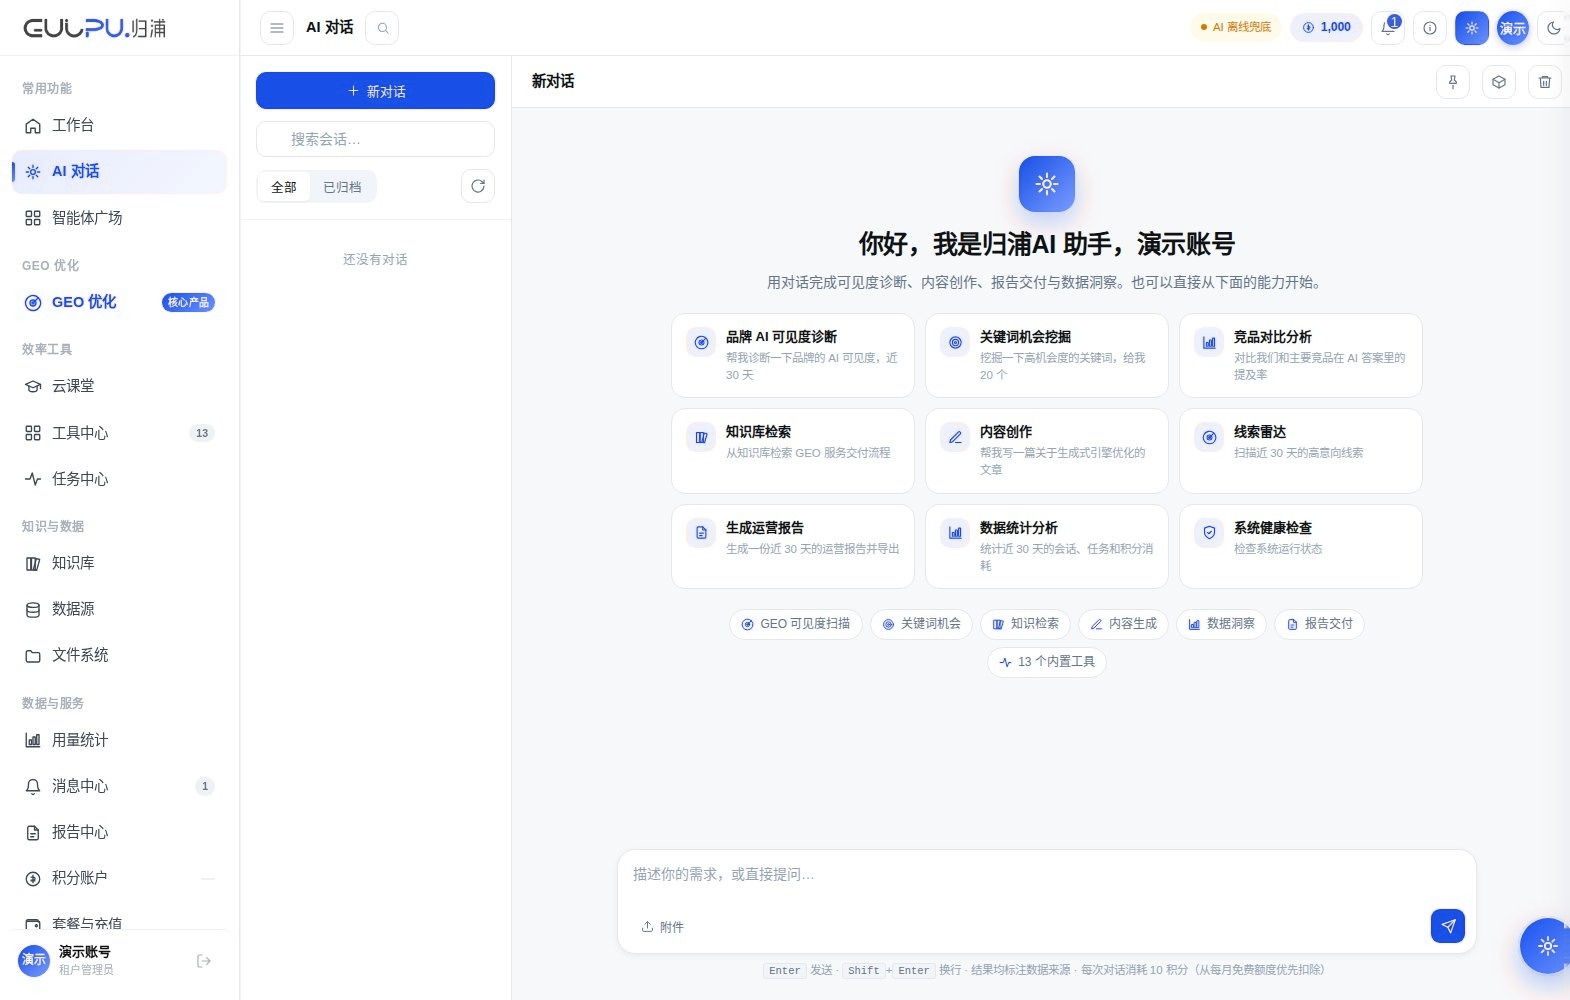Open 智能体广场 in the sidebar

pos(119,217)
